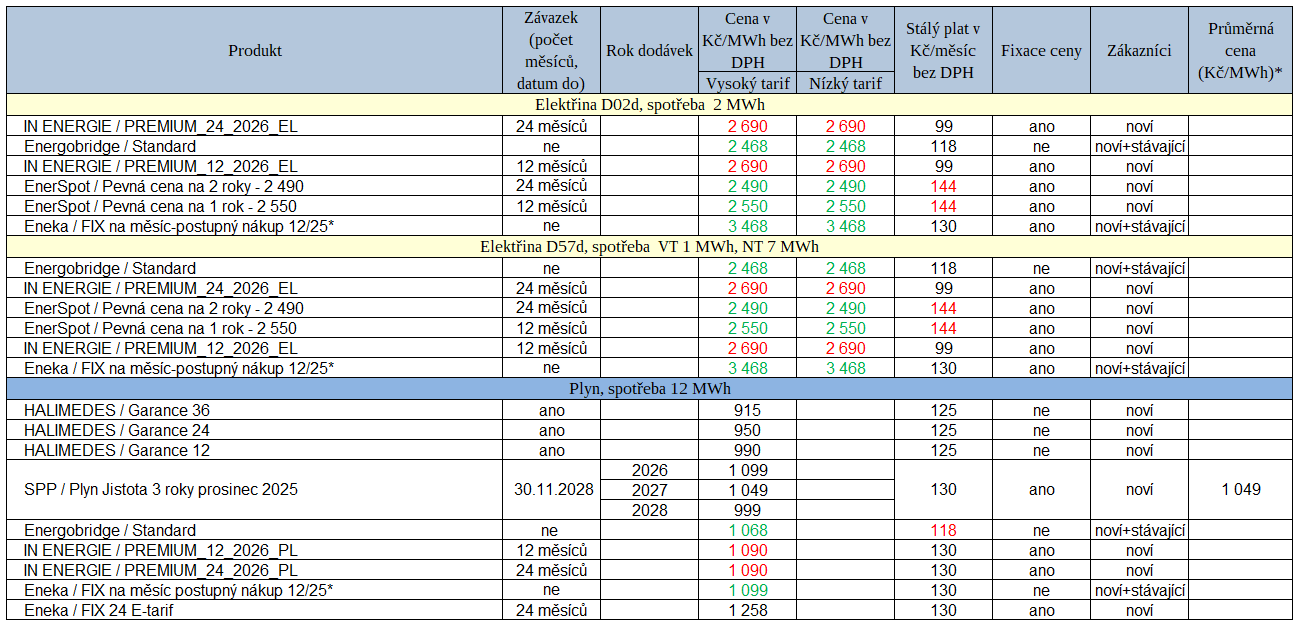Image resolution: width=1298 pixels, height=625 pixels.
Task: Click the Produkt column header
Action: (255, 50)
